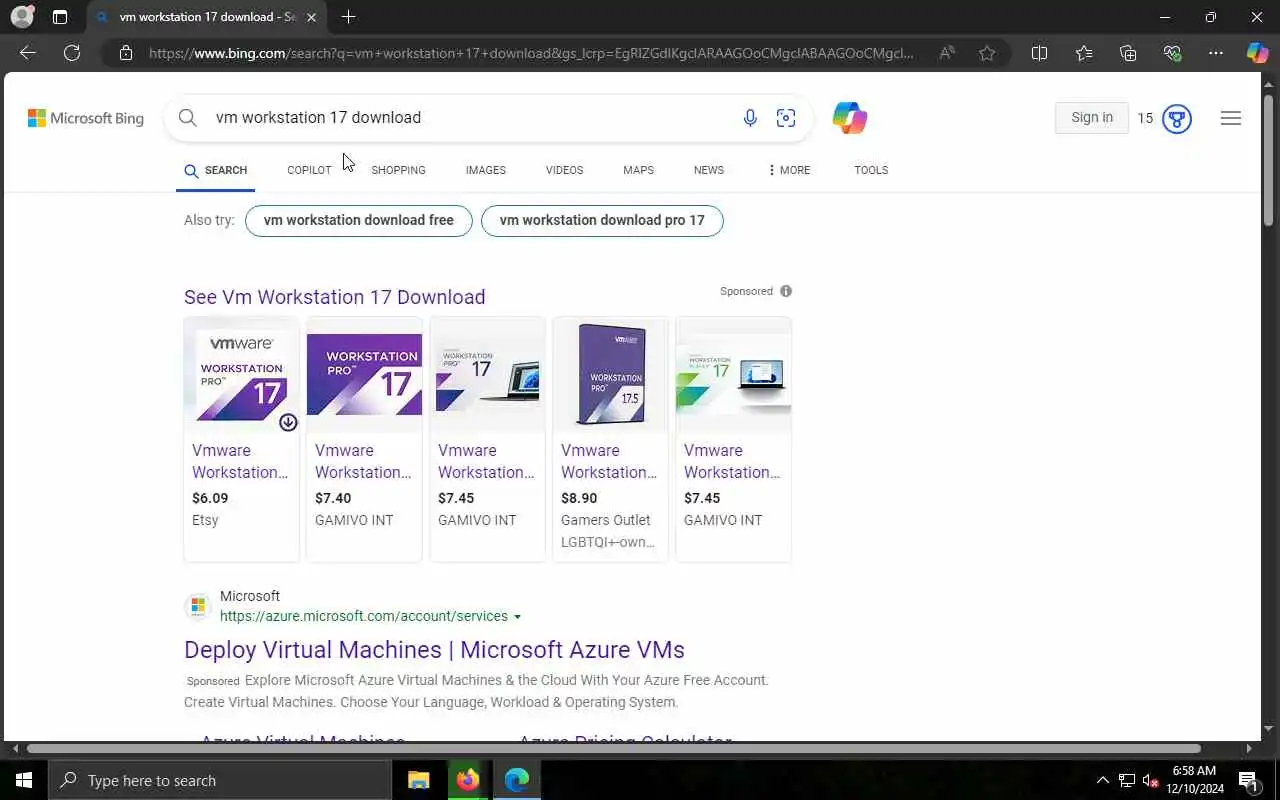Switch to the MAPS tab
This screenshot has height=800, width=1280.
coord(638,170)
